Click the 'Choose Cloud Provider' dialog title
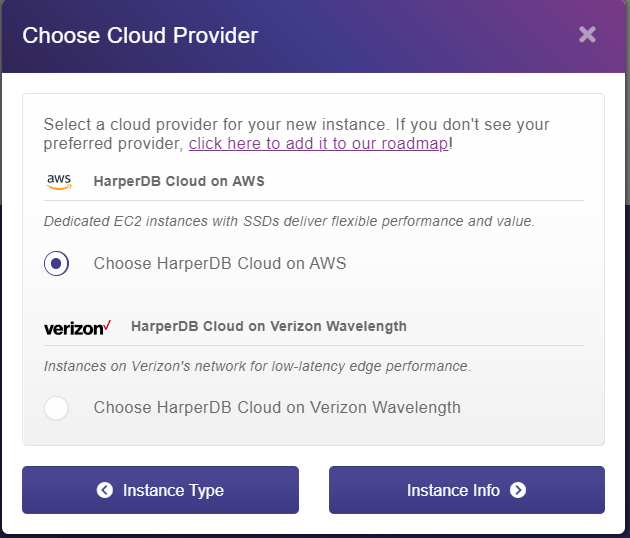This screenshot has height=538, width=630. click(140, 36)
